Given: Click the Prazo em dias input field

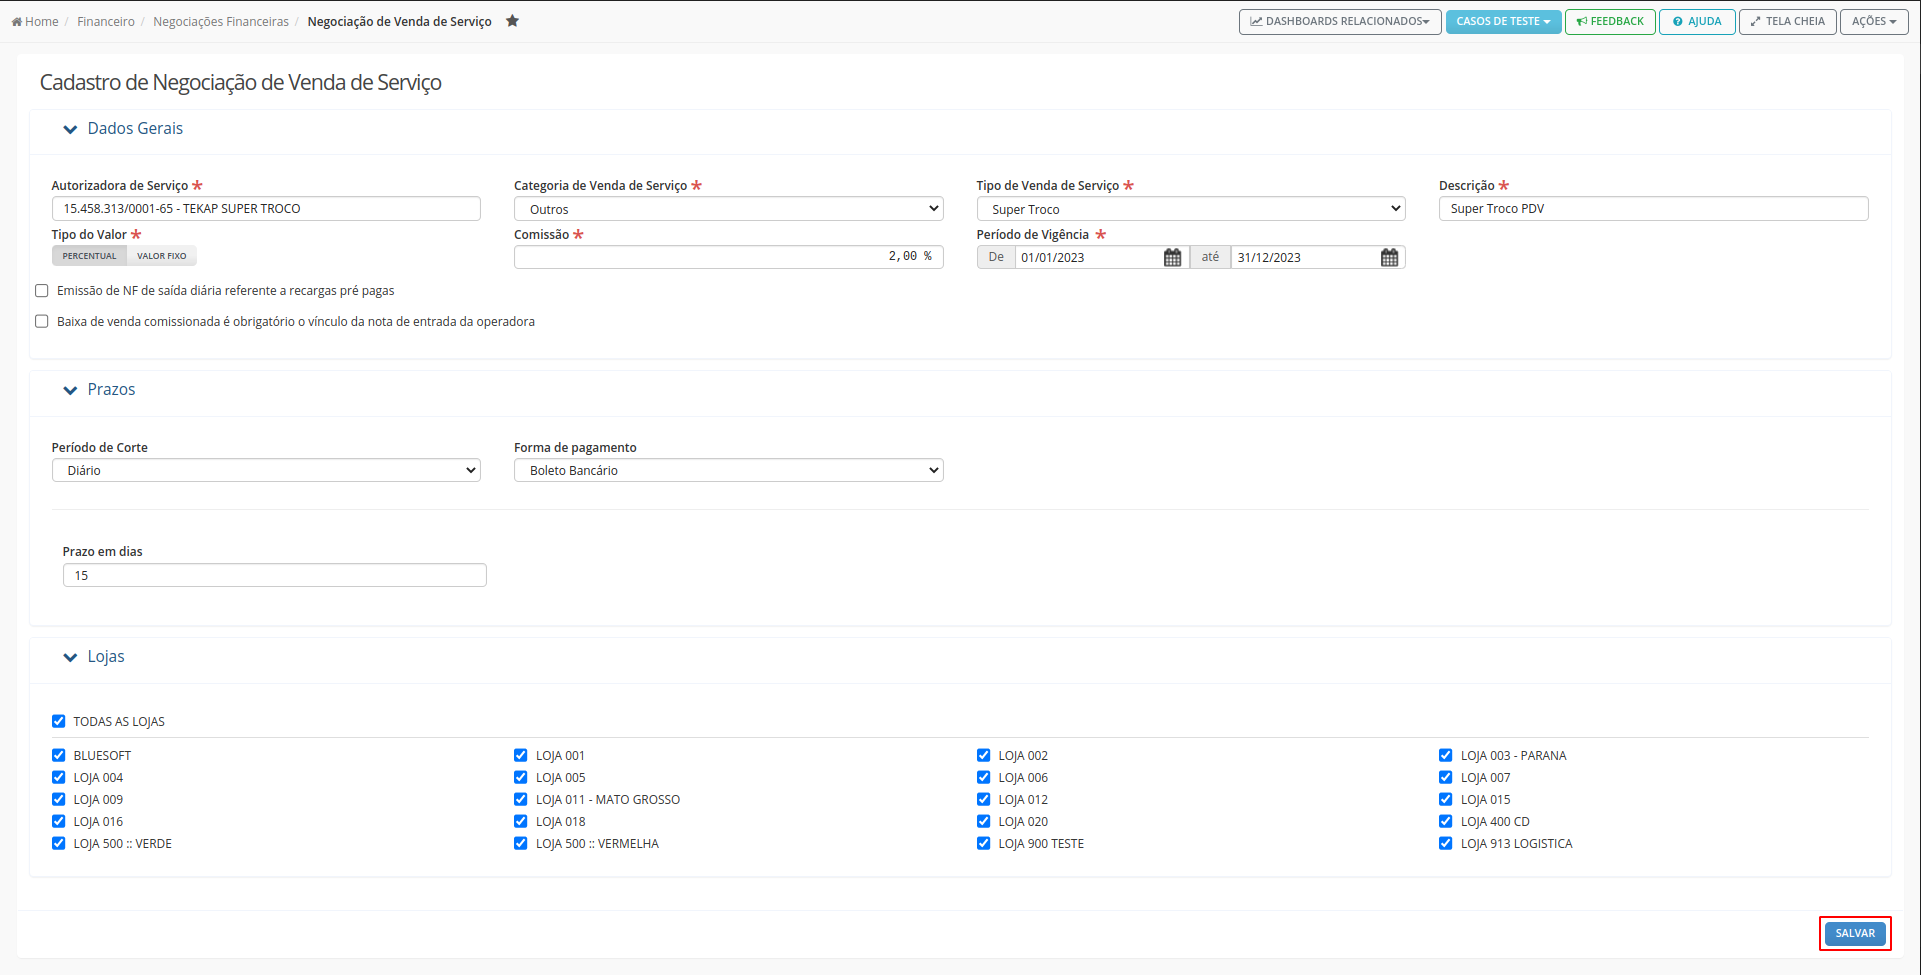Looking at the screenshot, I should (x=274, y=575).
